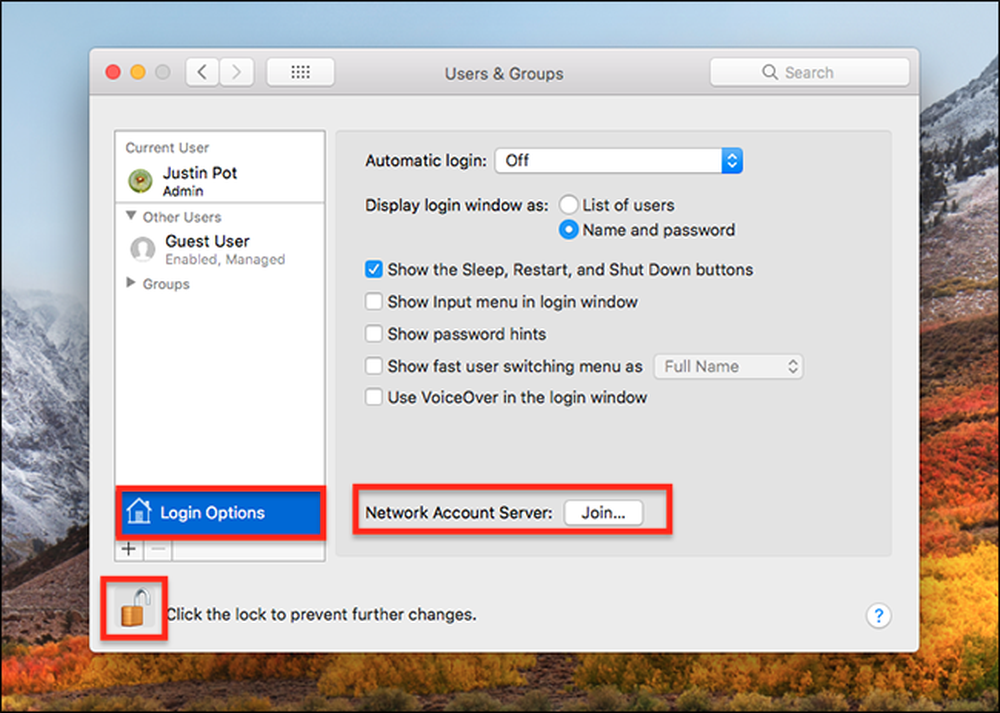Click the Current User header text

coord(167,147)
